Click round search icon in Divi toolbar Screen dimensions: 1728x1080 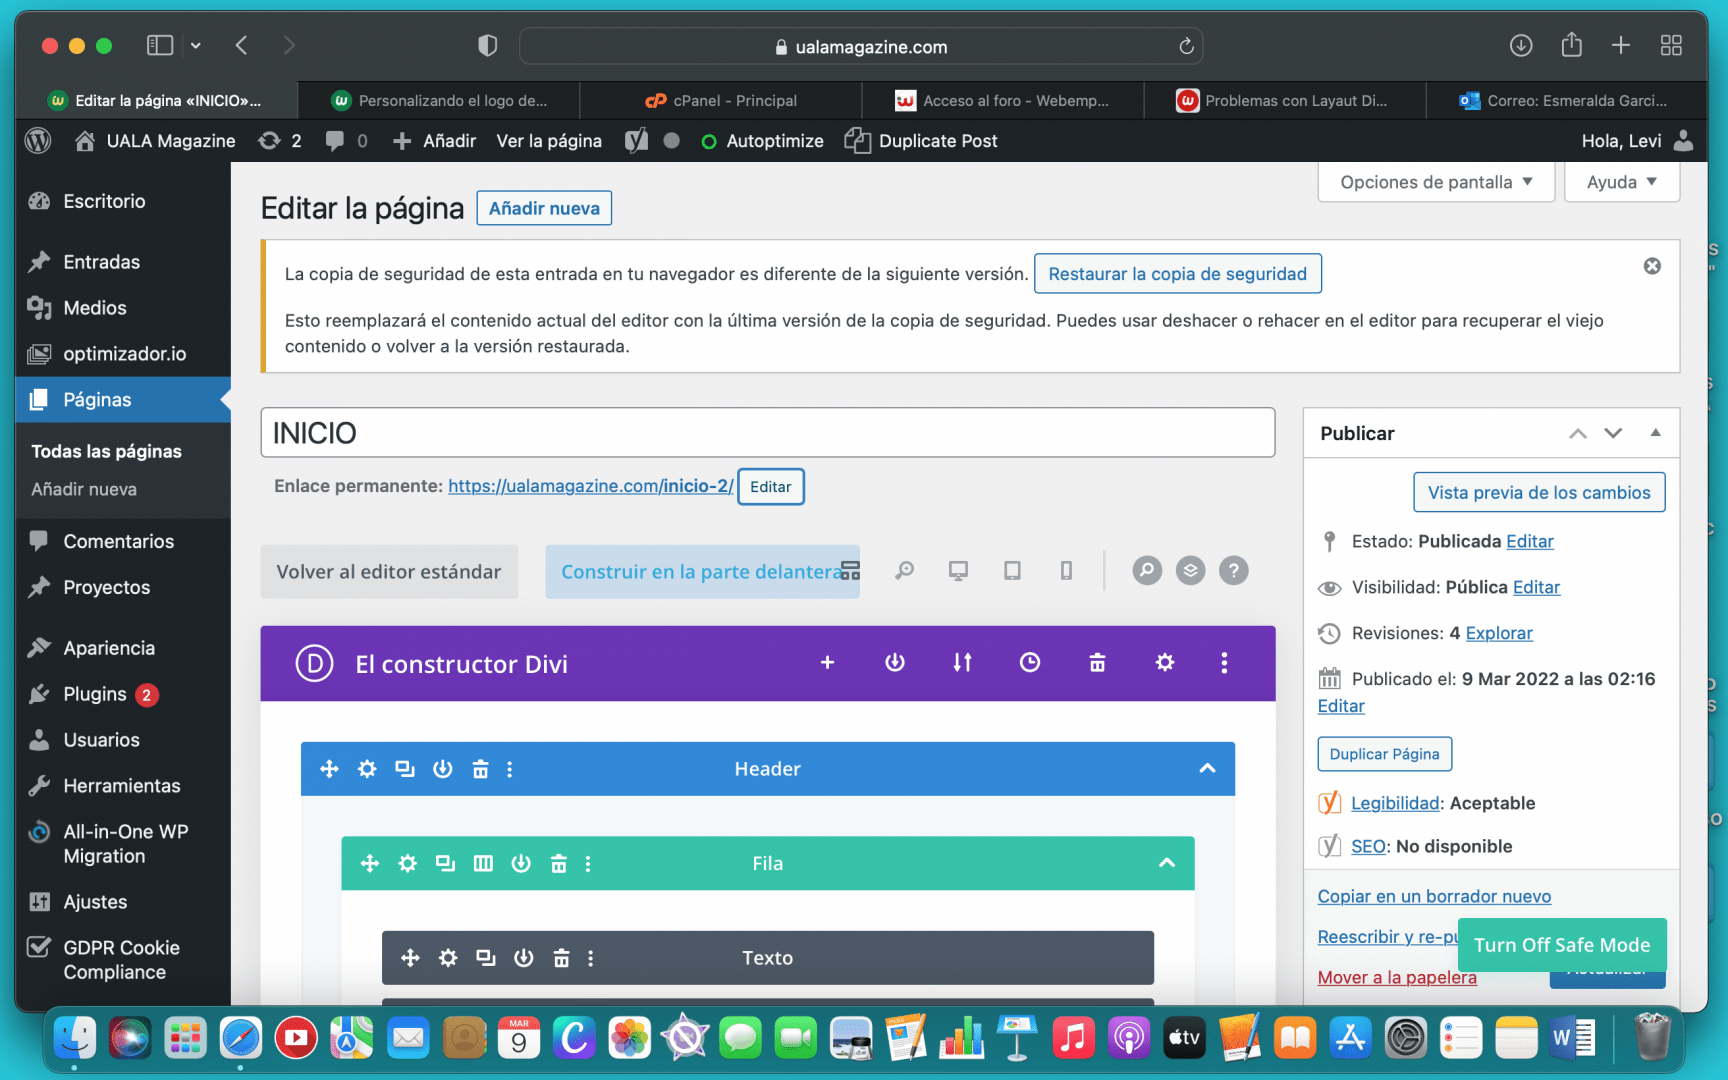tap(1147, 571)
